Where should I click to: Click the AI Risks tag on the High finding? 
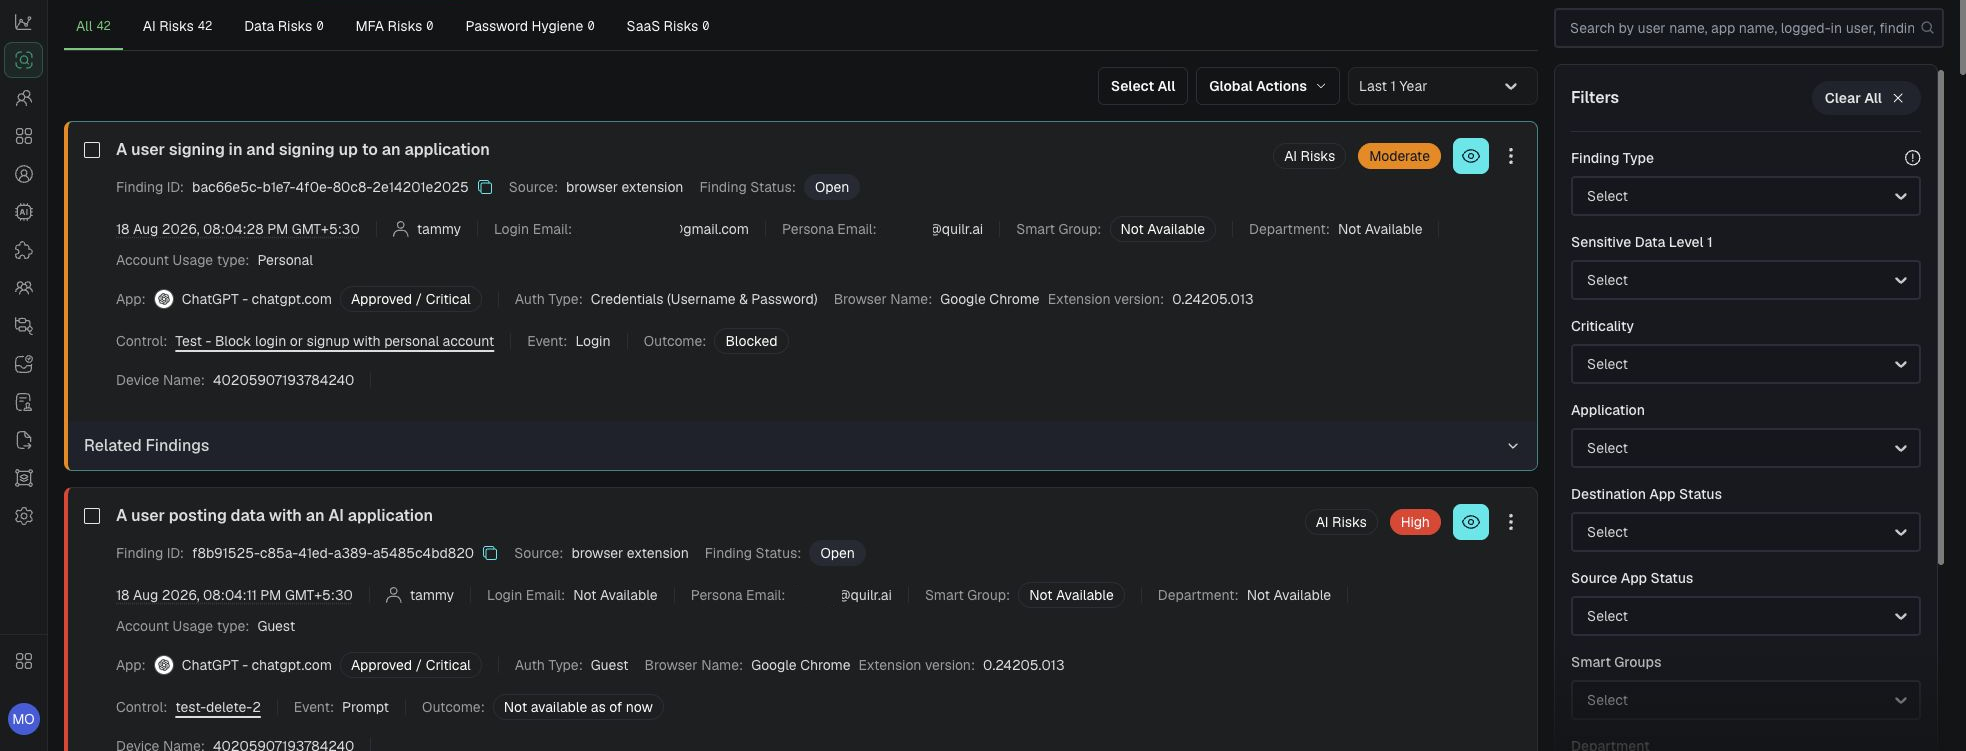[1341, 522]
